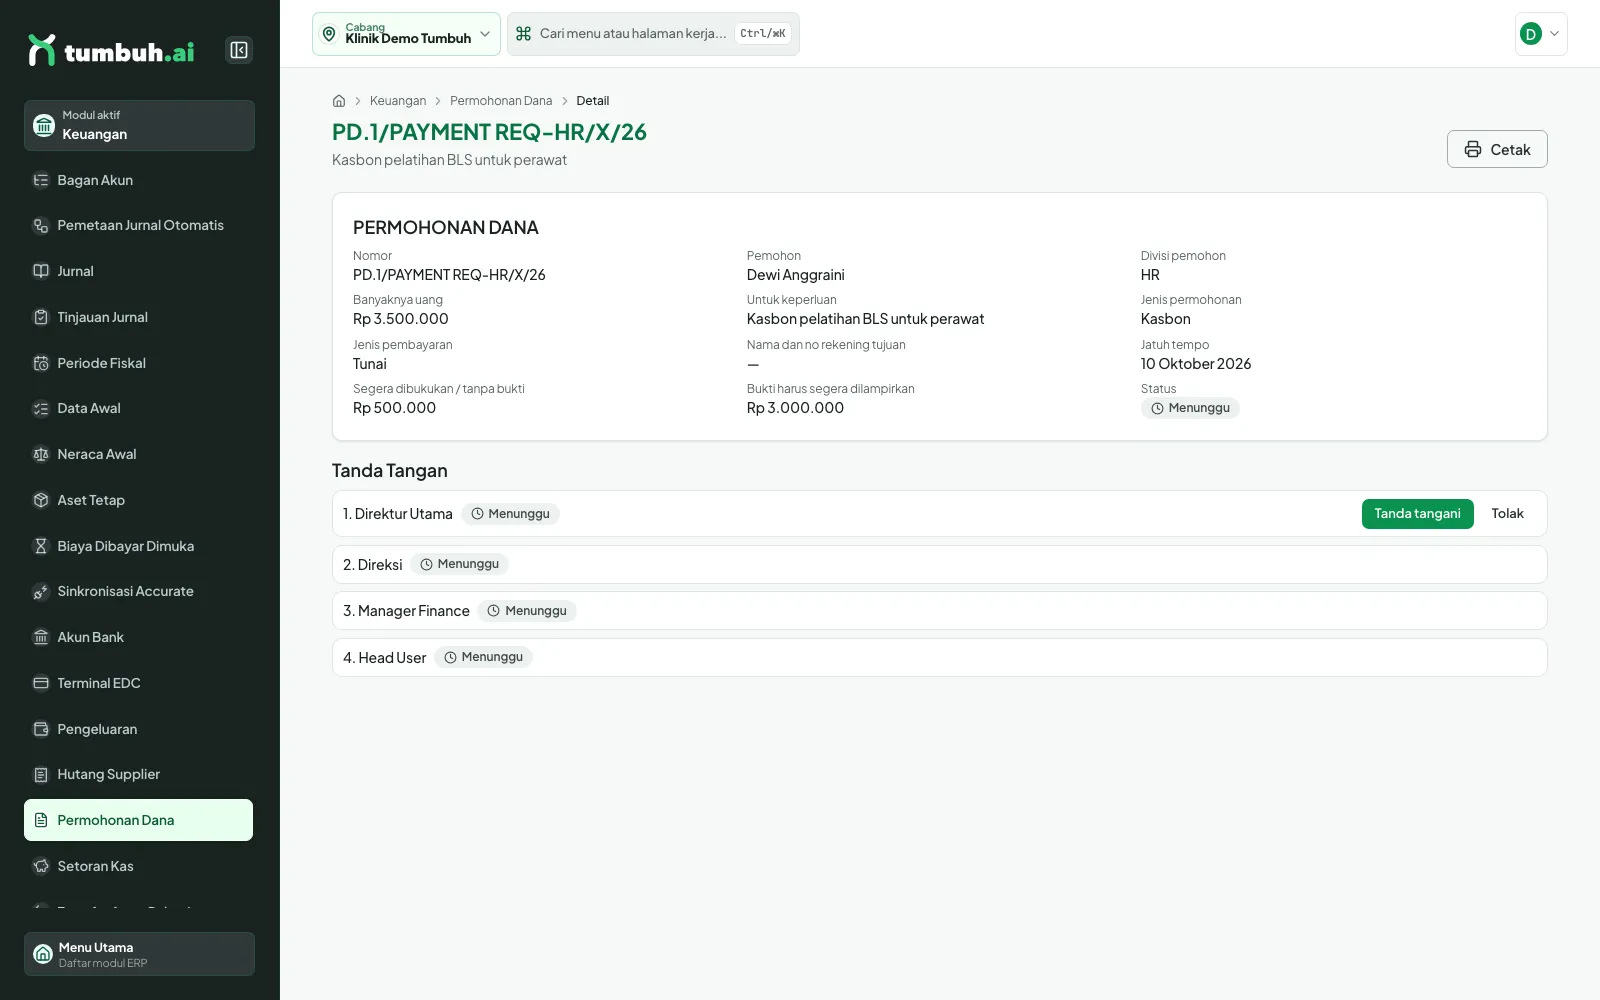Click the 10 Oktober 2026 due date
This screenshot has height=1000, width=1600.
[x=1196, y=364]
